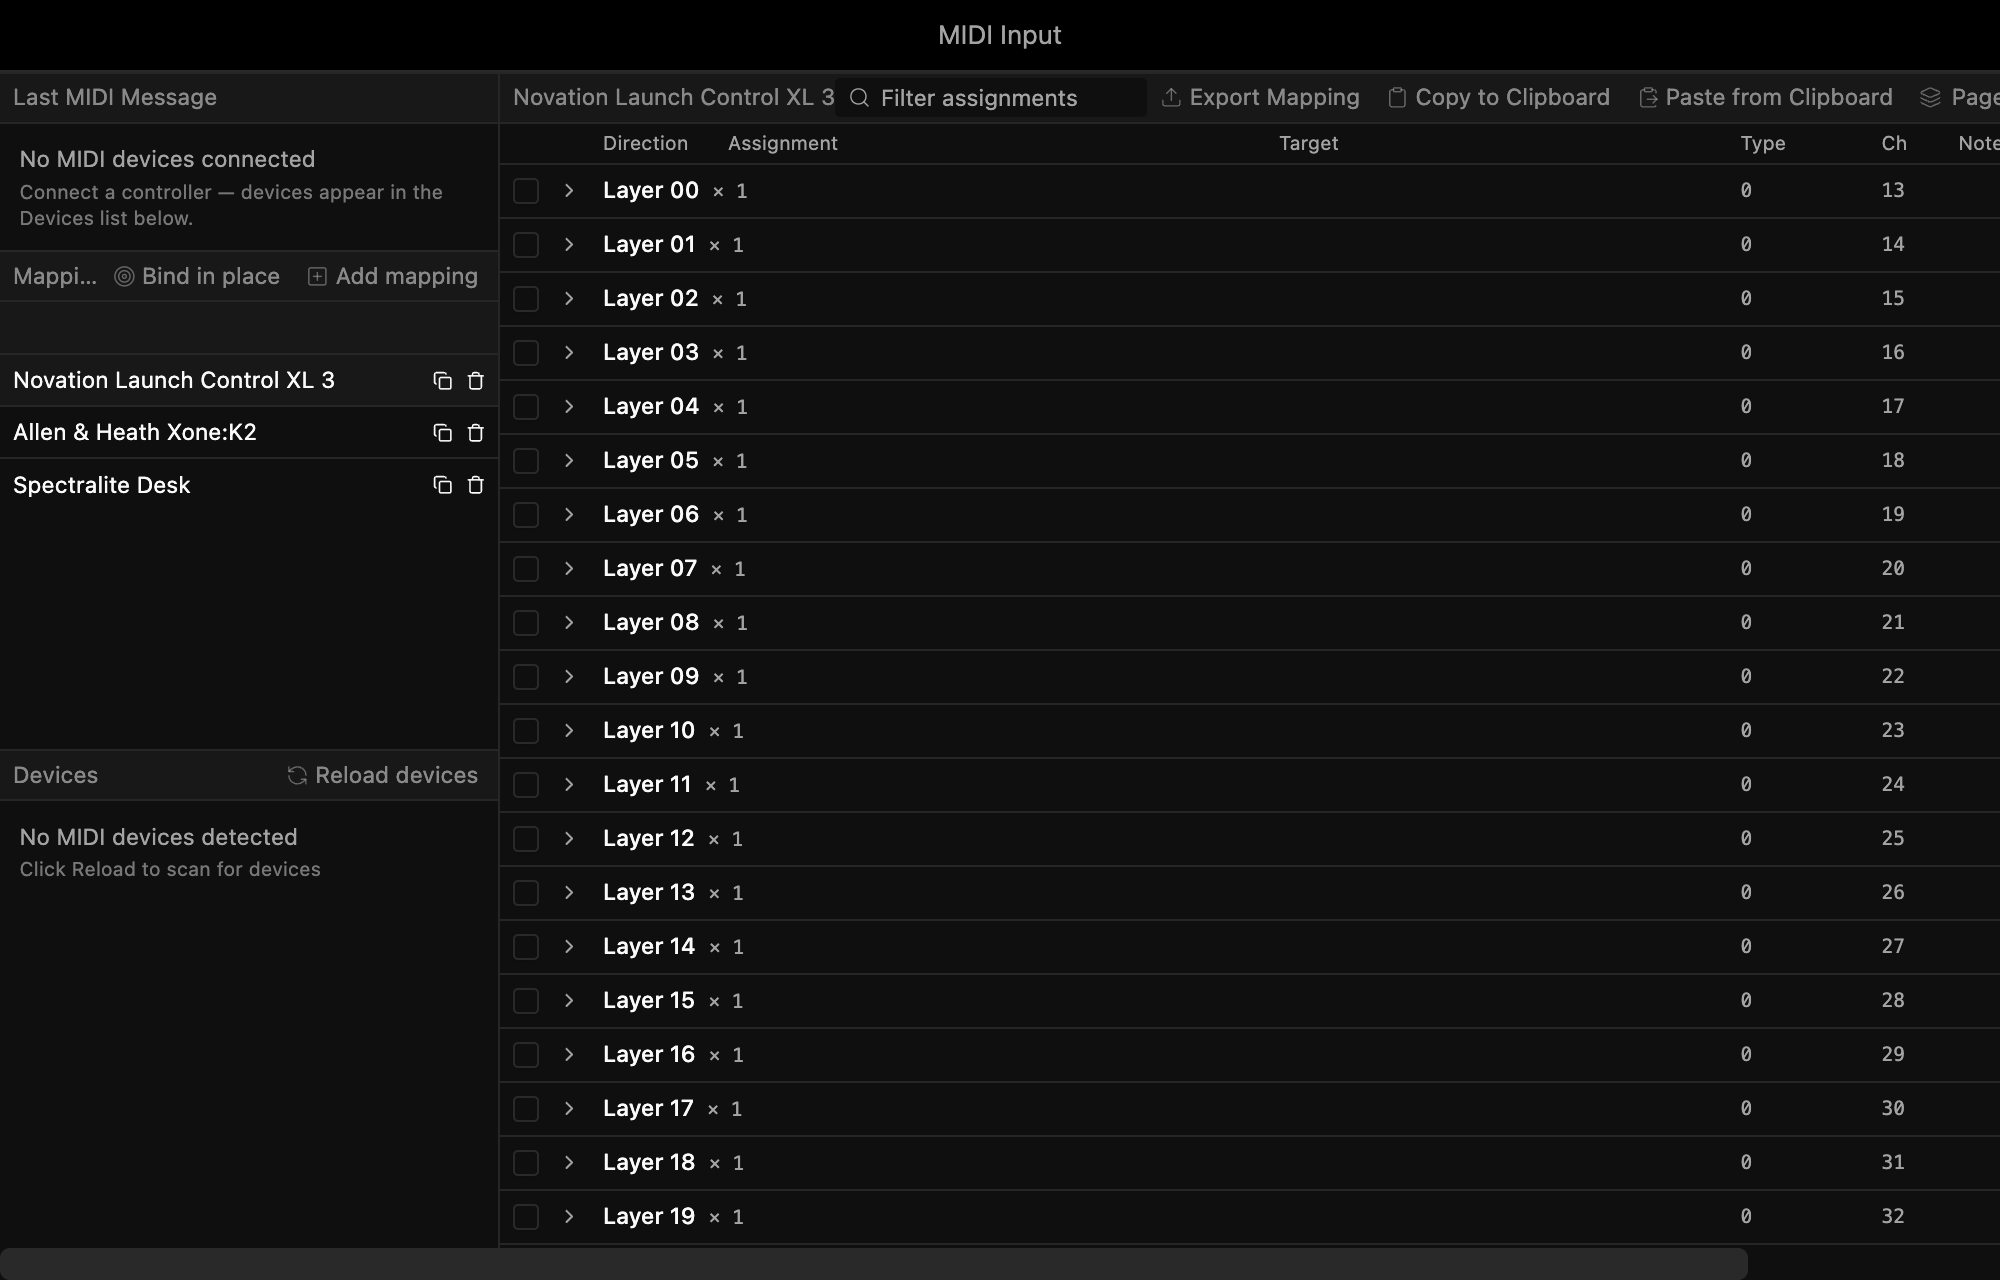2000x1280 pixels.
Task: Click the clipboard icon for Copy to Clipboard
Action: click(1397, 97)
